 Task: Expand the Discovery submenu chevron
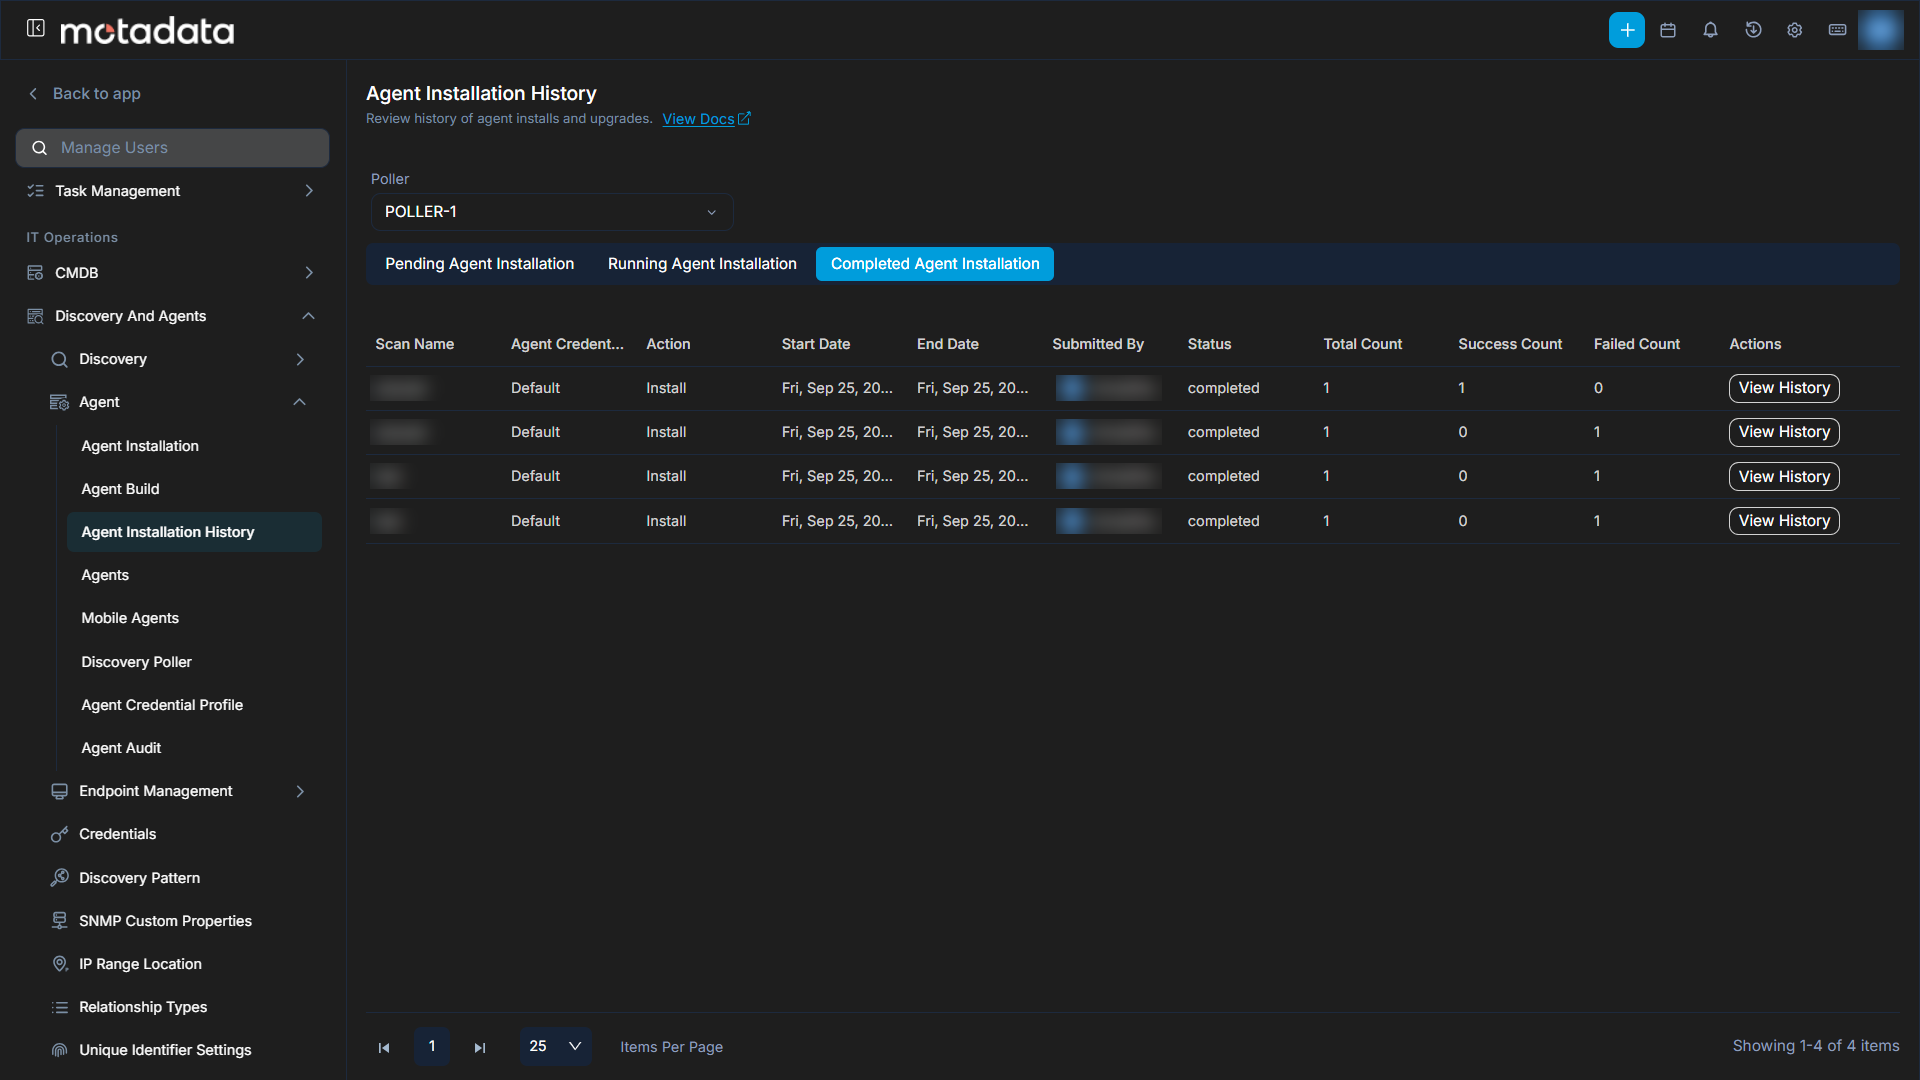pyautogui.click(x=300, y=359)
